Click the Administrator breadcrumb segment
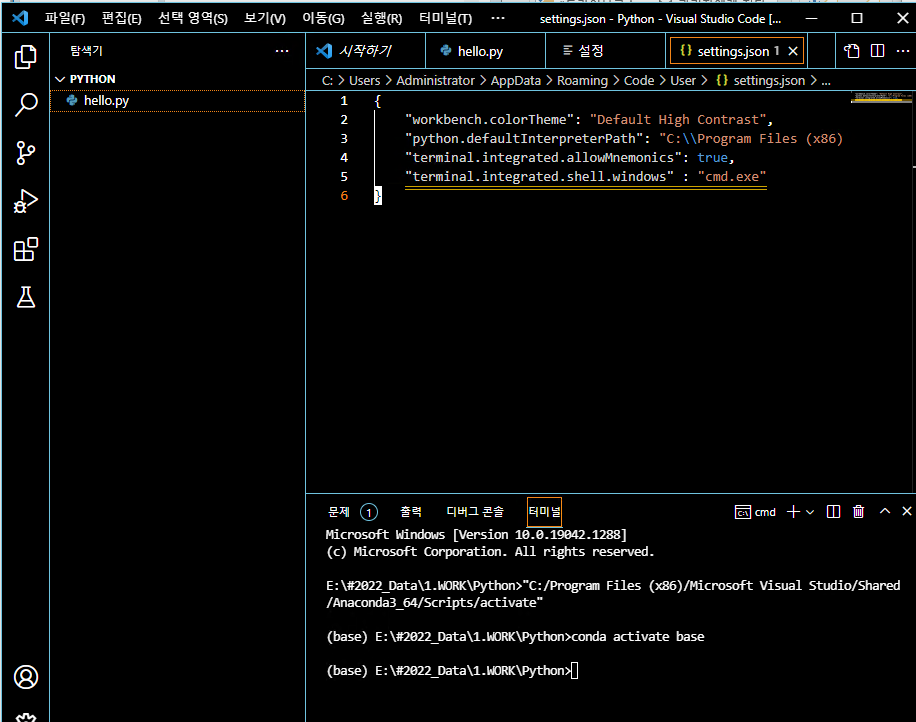Screen dimensions: 916x722 click(435, 81)
